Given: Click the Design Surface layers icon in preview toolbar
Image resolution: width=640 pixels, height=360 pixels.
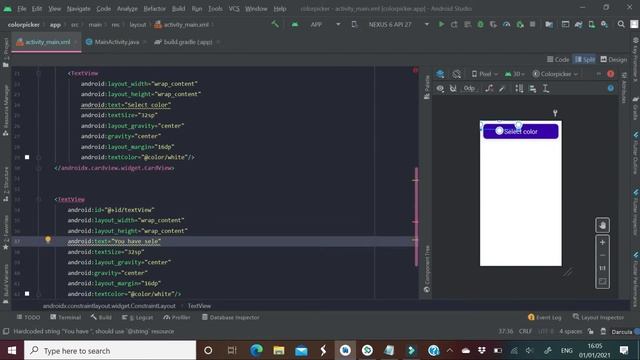Looking at the screenshot, I should tap(440, 74).
